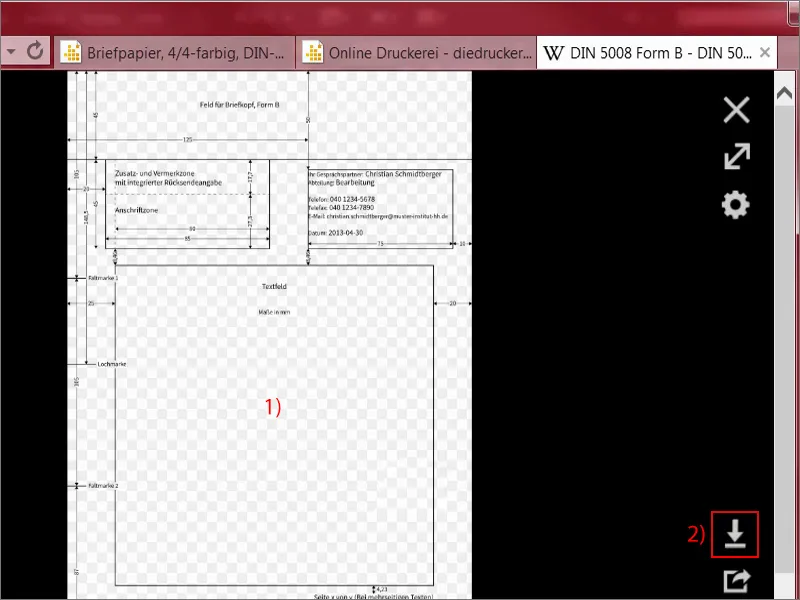Toggle fullscreen view with diagonal arrows icon
This screenshot has width=800, height=600.
click(x=737, y=156)
